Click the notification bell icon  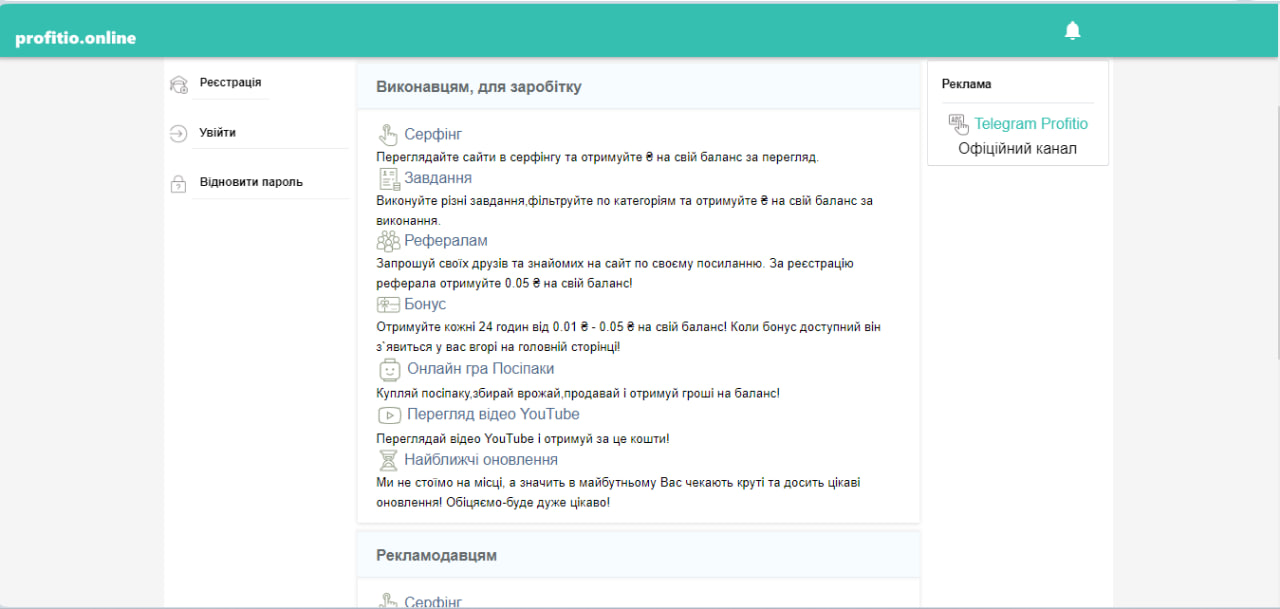[x=1073, y=31]
